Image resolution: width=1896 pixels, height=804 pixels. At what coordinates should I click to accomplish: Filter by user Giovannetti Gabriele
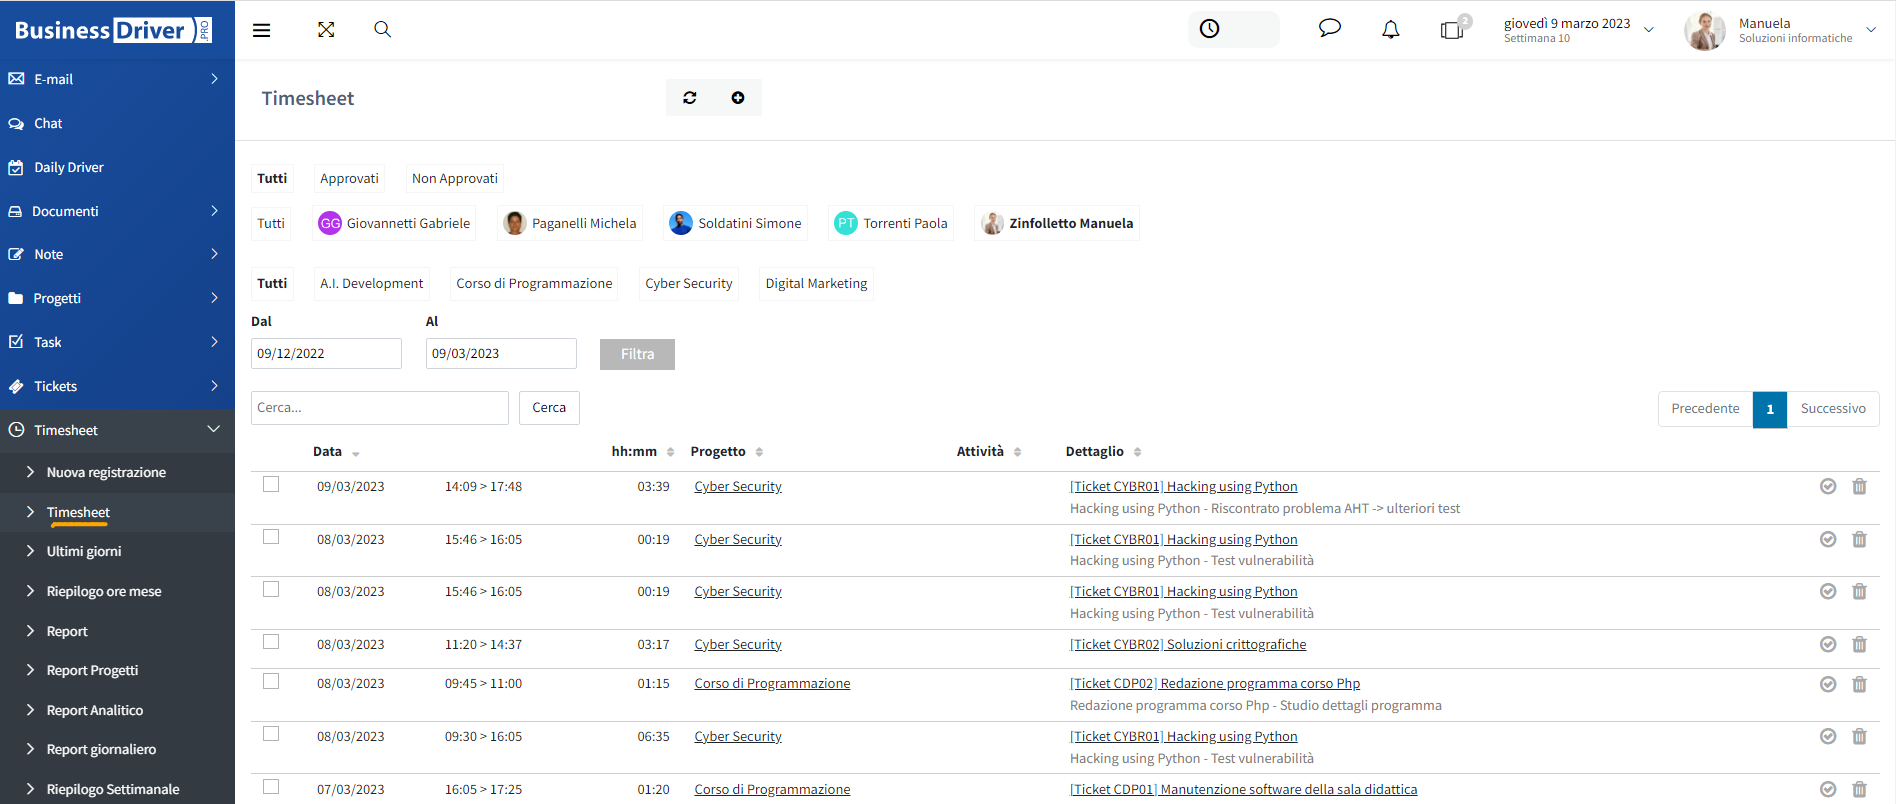394,223
